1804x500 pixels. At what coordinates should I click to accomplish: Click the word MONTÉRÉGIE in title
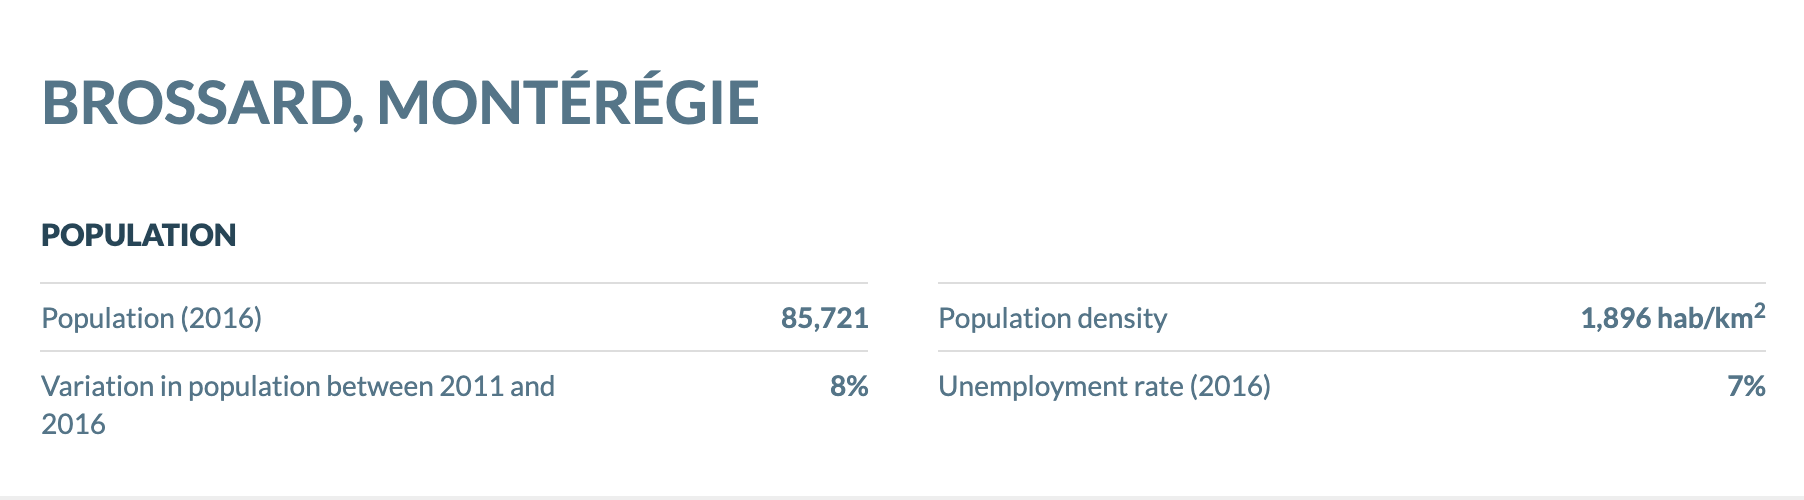[x=568, y=102]
